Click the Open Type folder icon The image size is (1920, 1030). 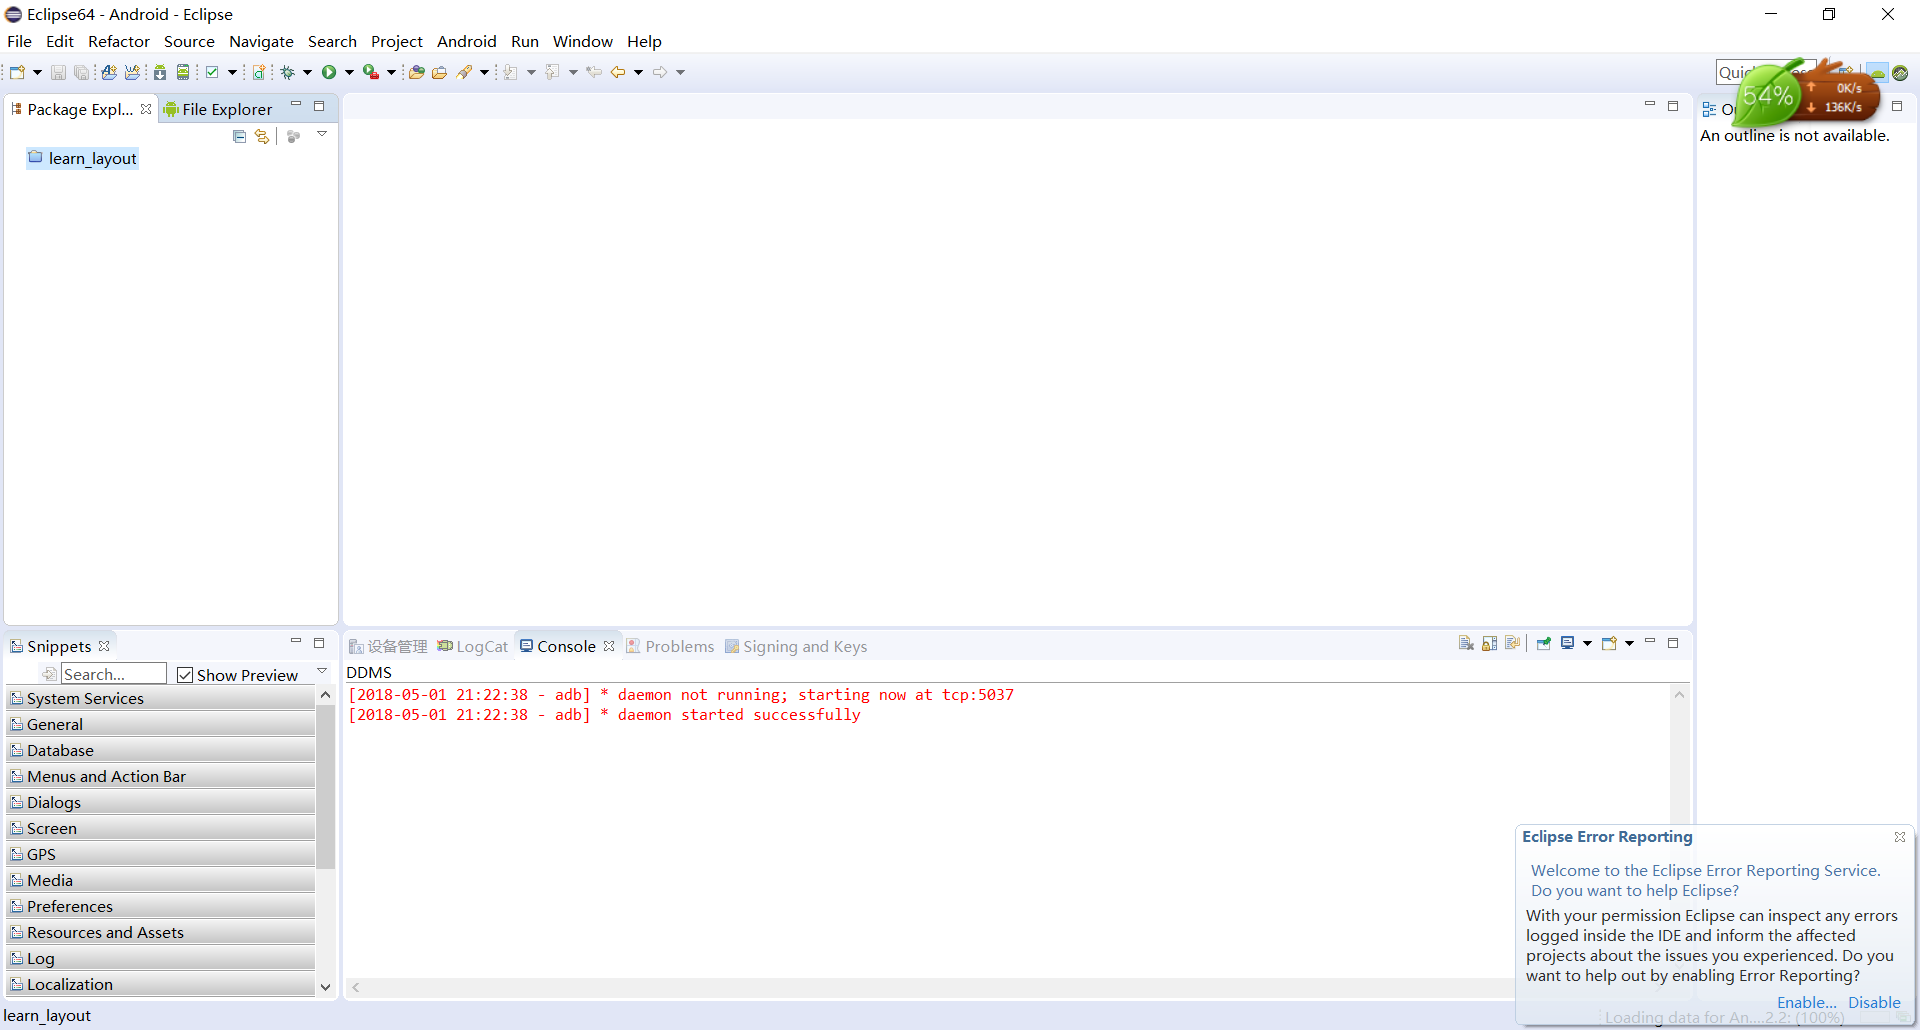click(417, 72)
